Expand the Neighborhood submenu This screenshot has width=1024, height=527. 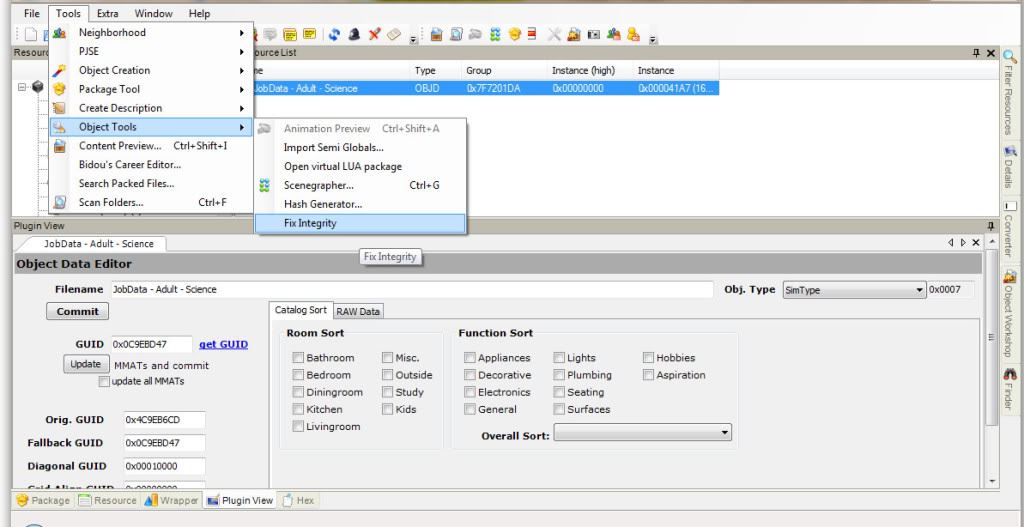click(152, 33)
